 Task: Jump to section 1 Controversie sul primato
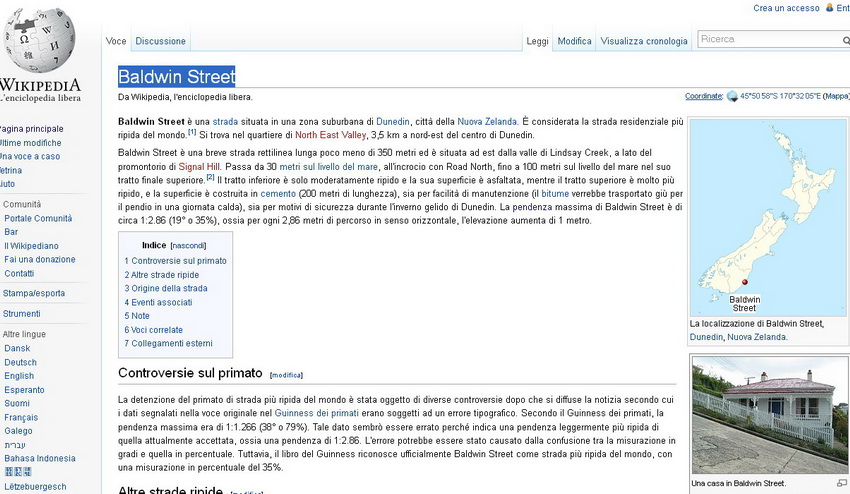click(x=176, y=261)
